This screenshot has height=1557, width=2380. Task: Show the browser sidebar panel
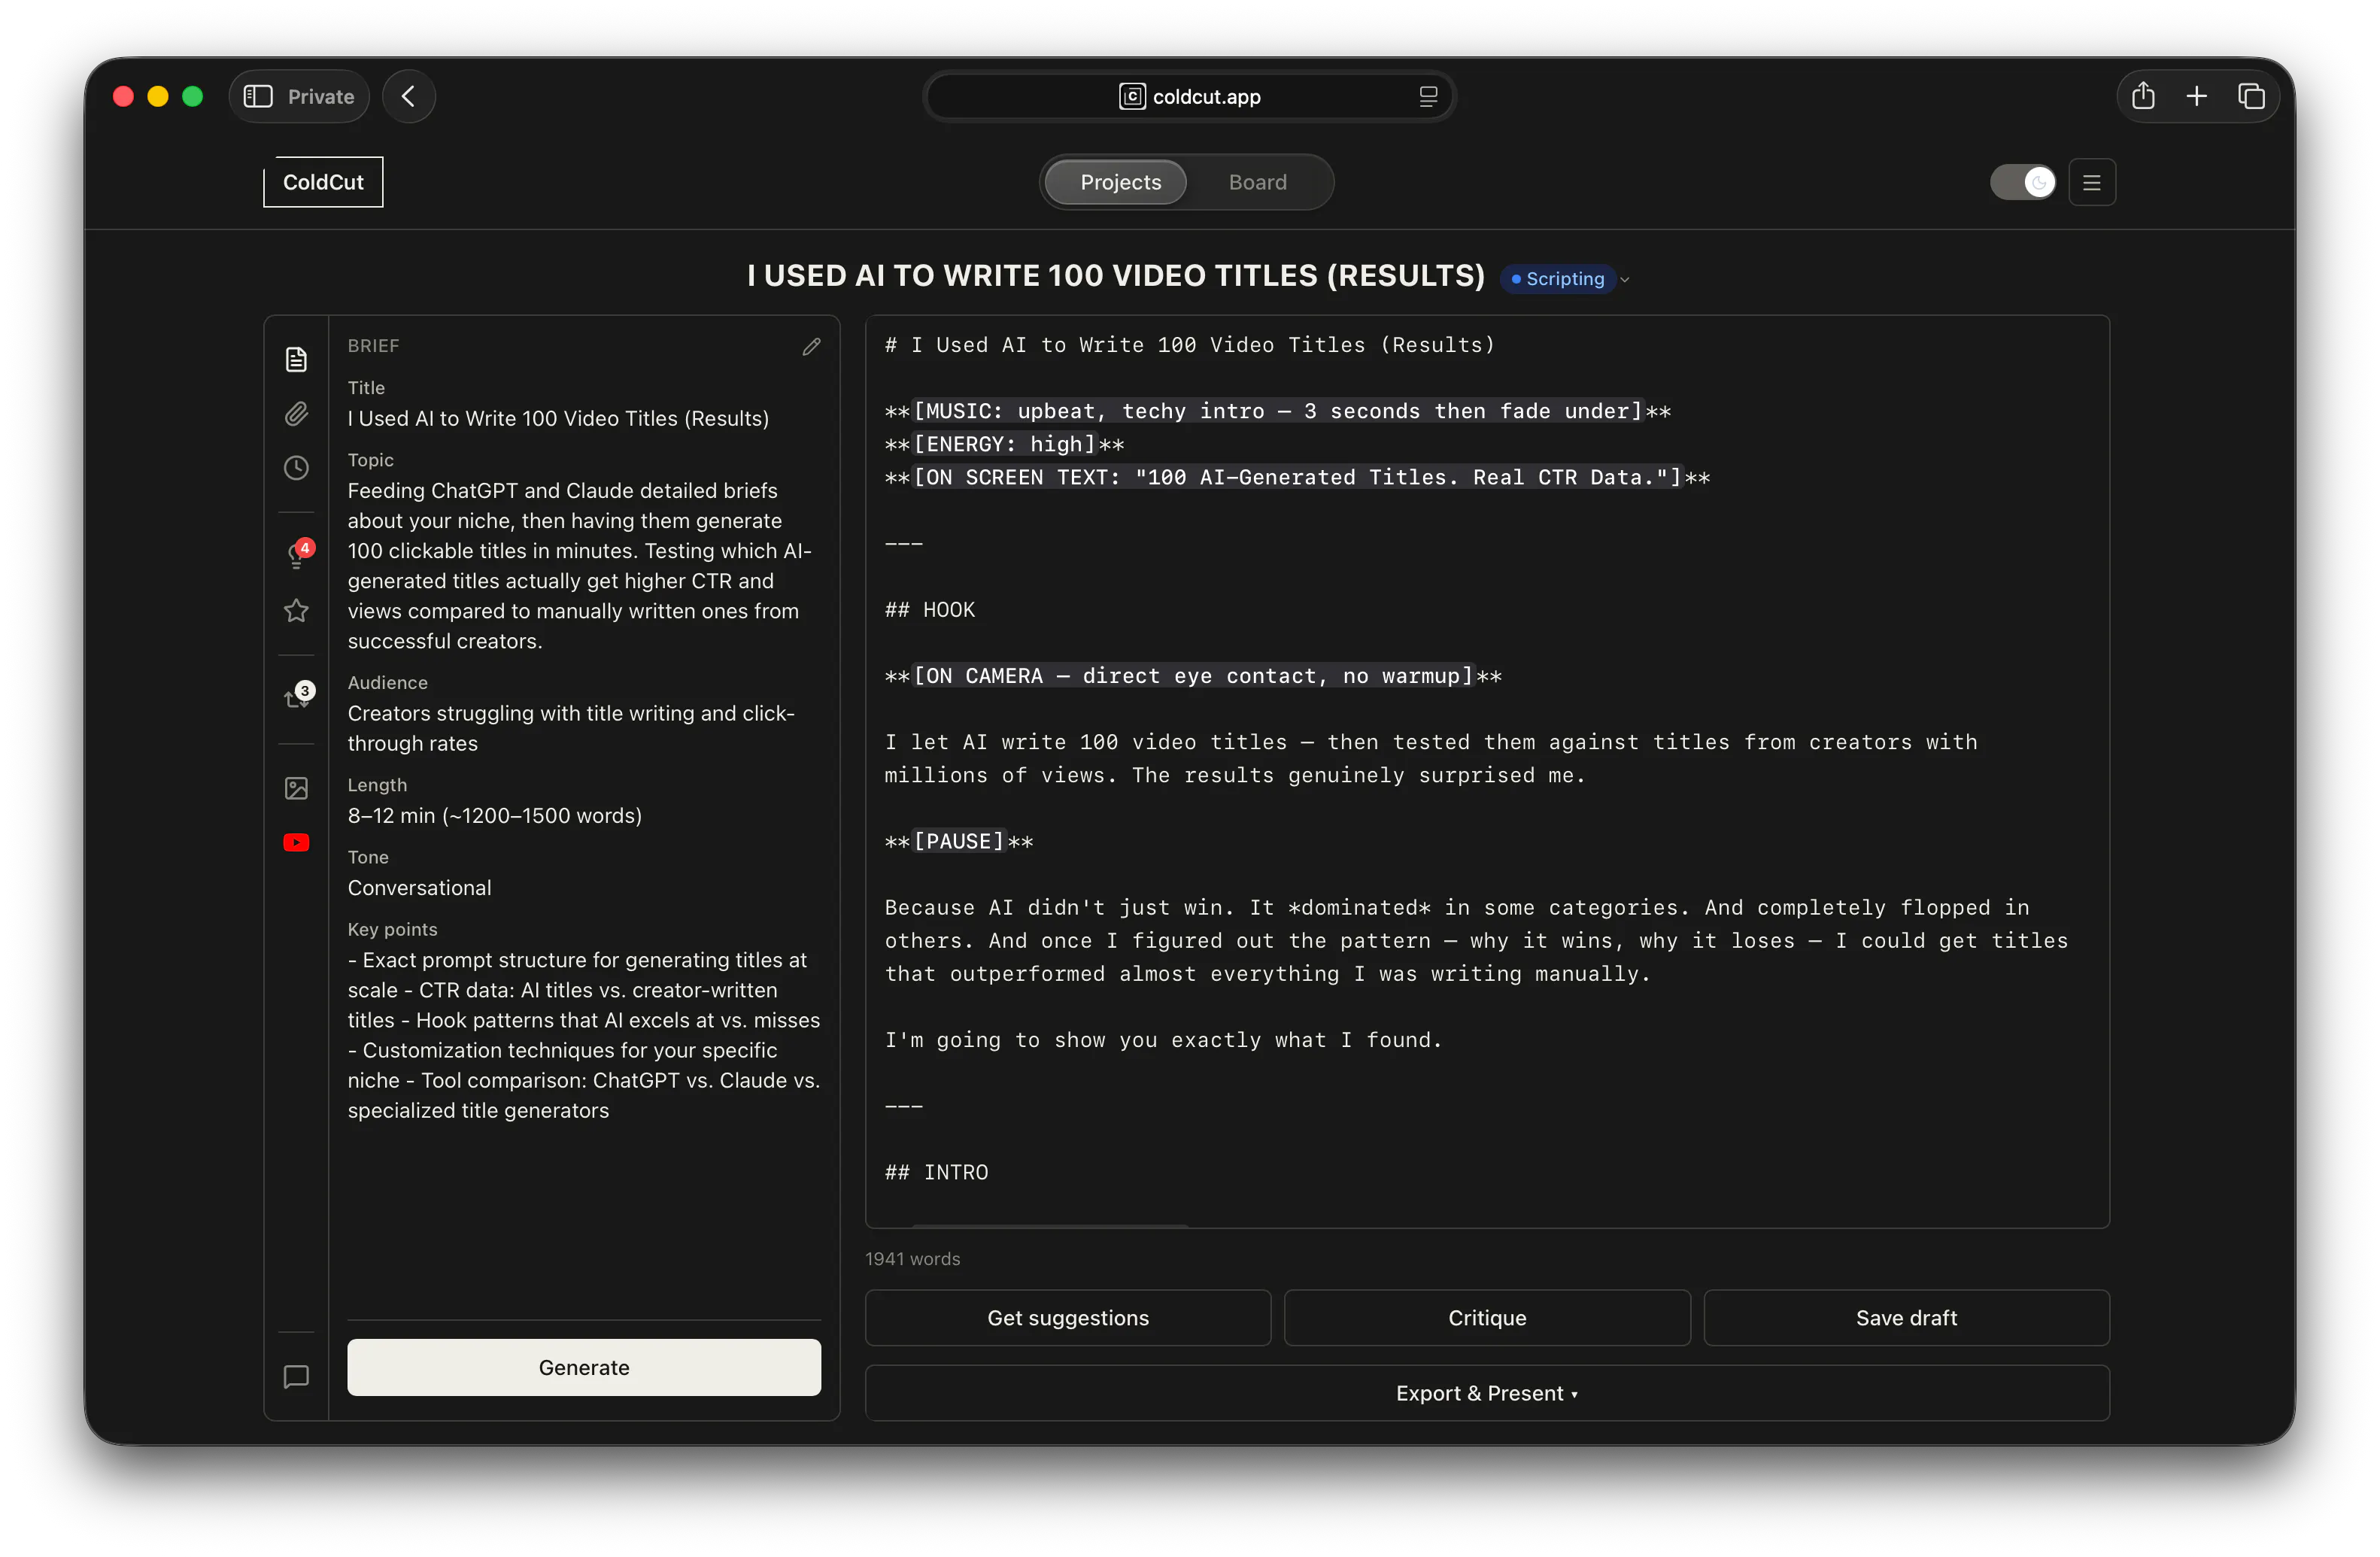point(258,96)
